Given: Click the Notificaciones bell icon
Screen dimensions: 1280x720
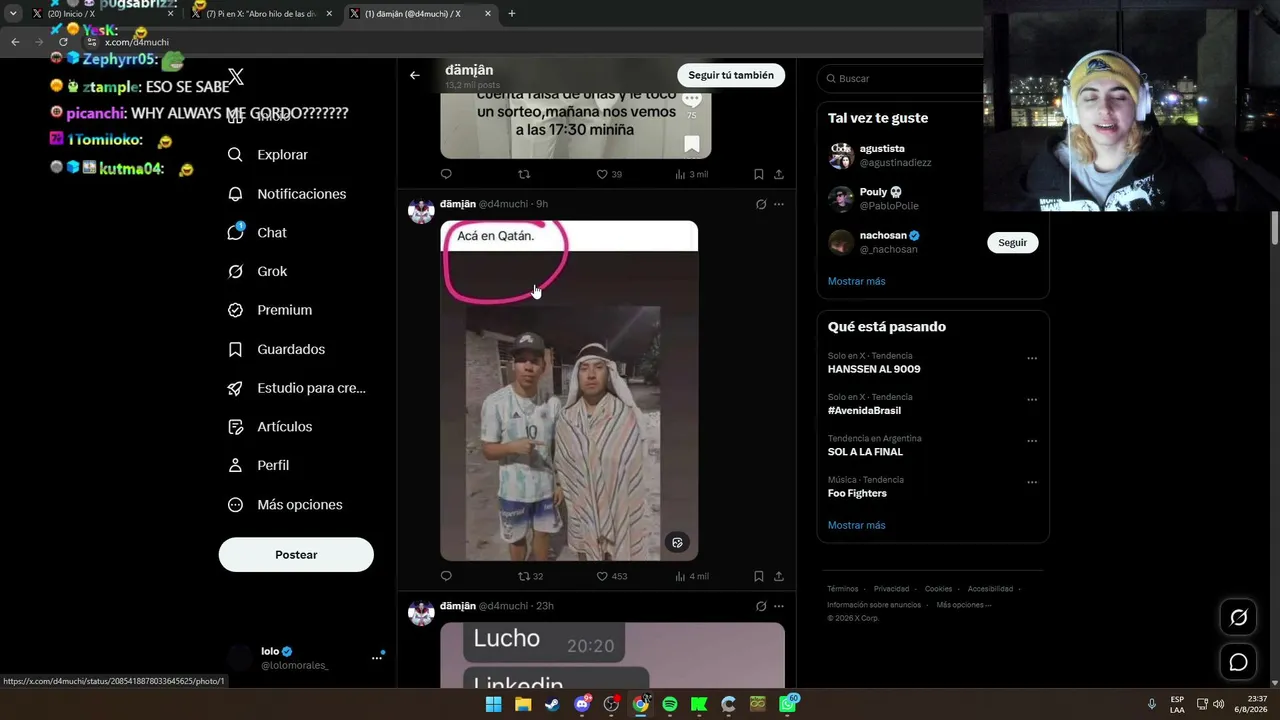Looking at the screenshot, I should point(235,194).
